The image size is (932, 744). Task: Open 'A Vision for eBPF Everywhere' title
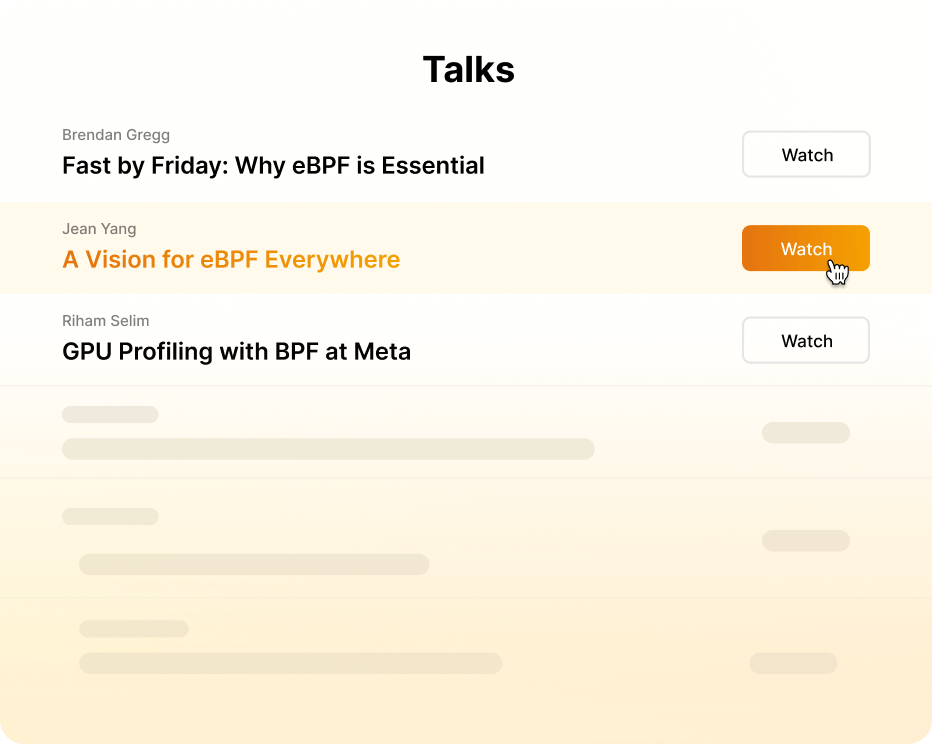click(x=231, y=260)
